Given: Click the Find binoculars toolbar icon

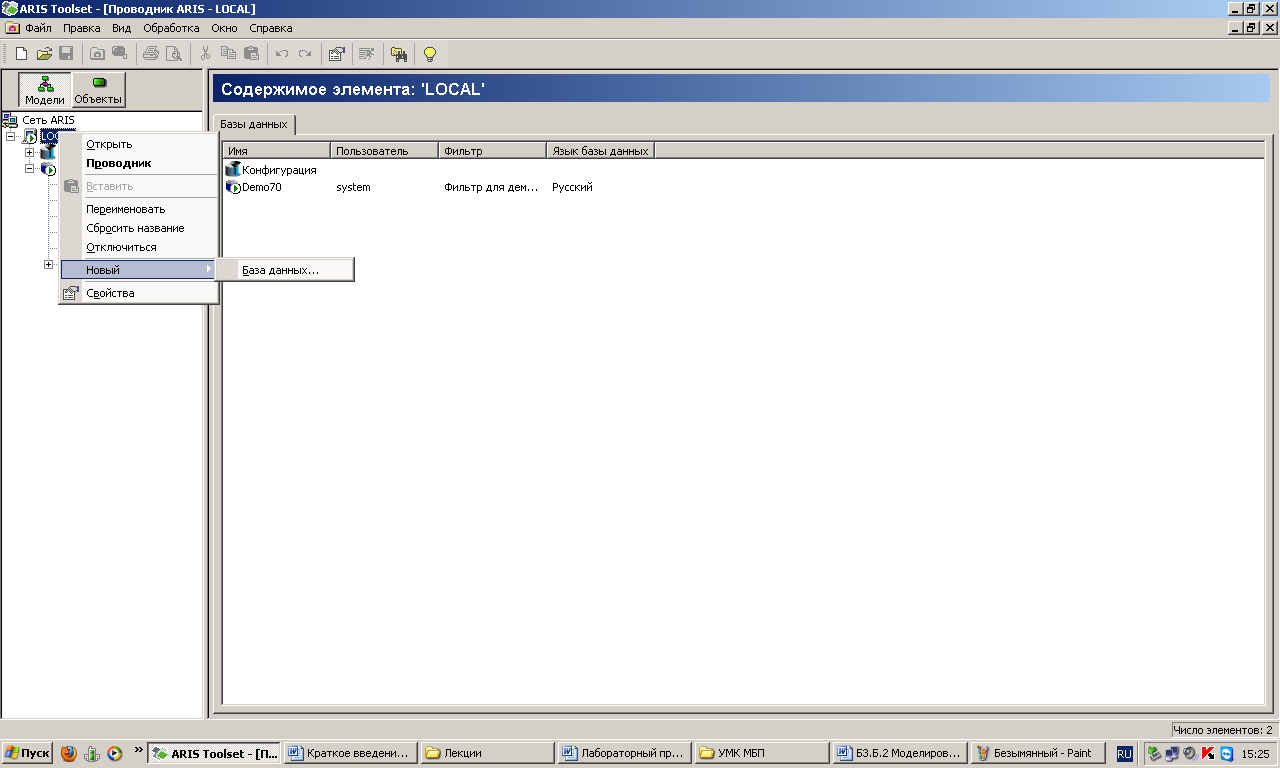Looking at the screenshot, I should (399, 54).
